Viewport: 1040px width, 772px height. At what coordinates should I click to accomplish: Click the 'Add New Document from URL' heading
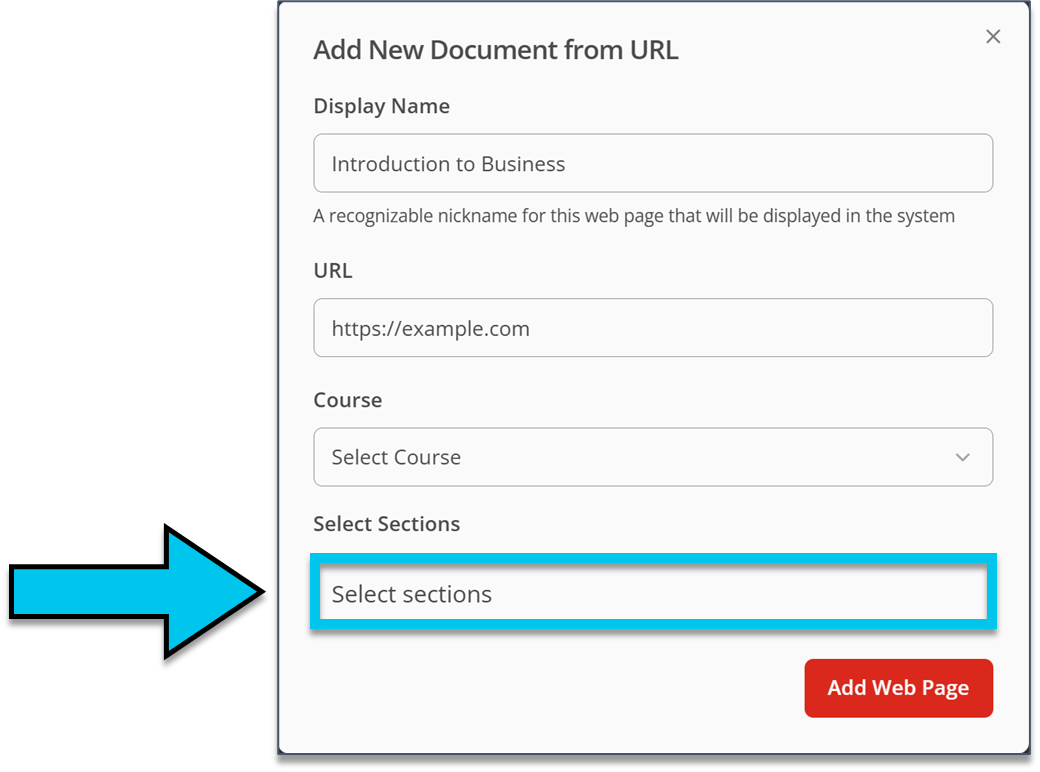(x=495, y=50)
